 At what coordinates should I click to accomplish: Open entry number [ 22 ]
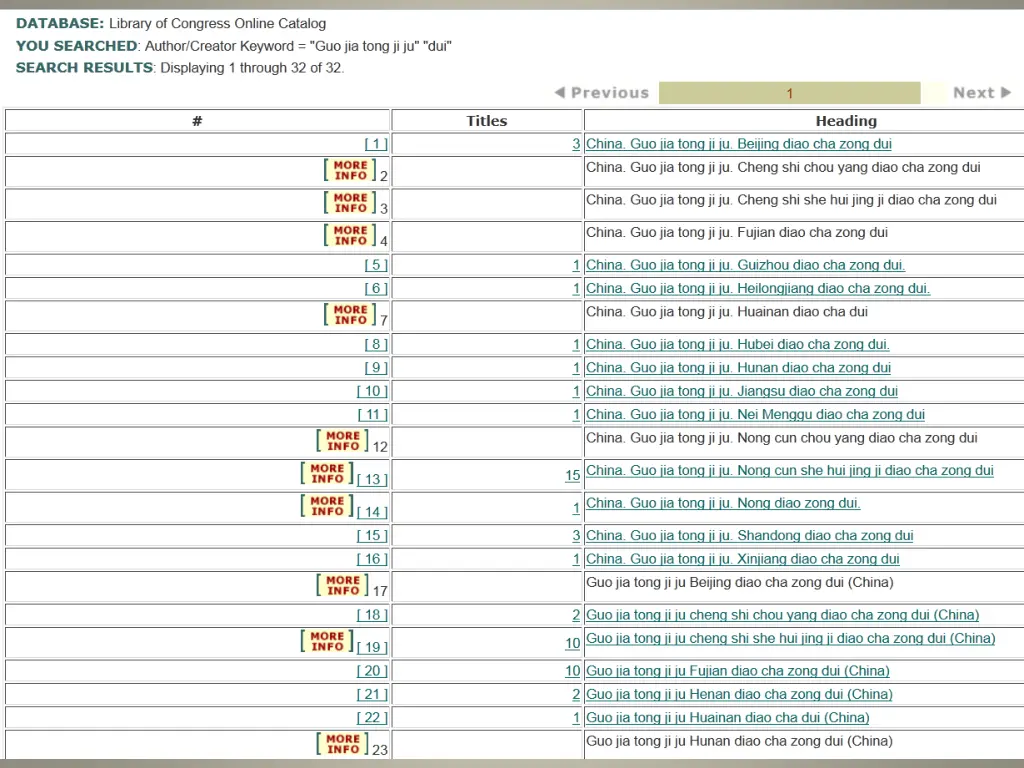coord(372,718)
